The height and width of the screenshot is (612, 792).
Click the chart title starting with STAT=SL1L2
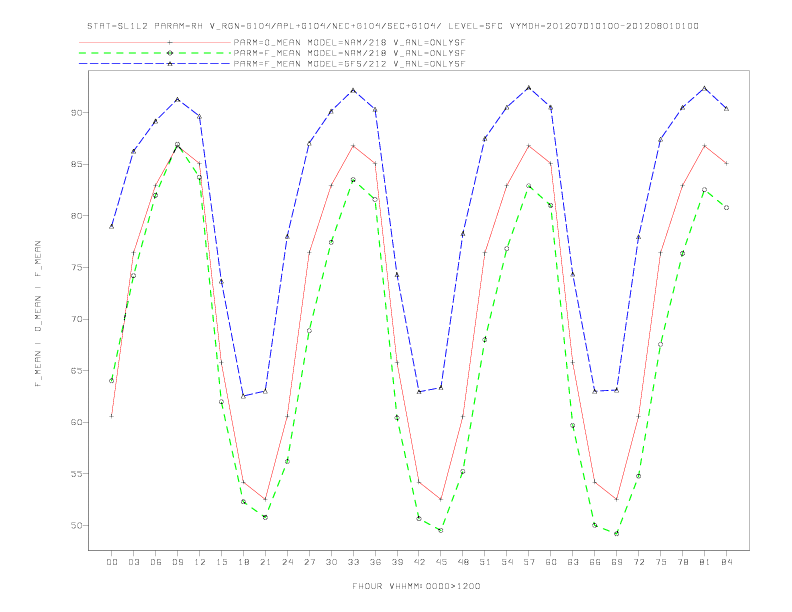click(x=393, y=26)
